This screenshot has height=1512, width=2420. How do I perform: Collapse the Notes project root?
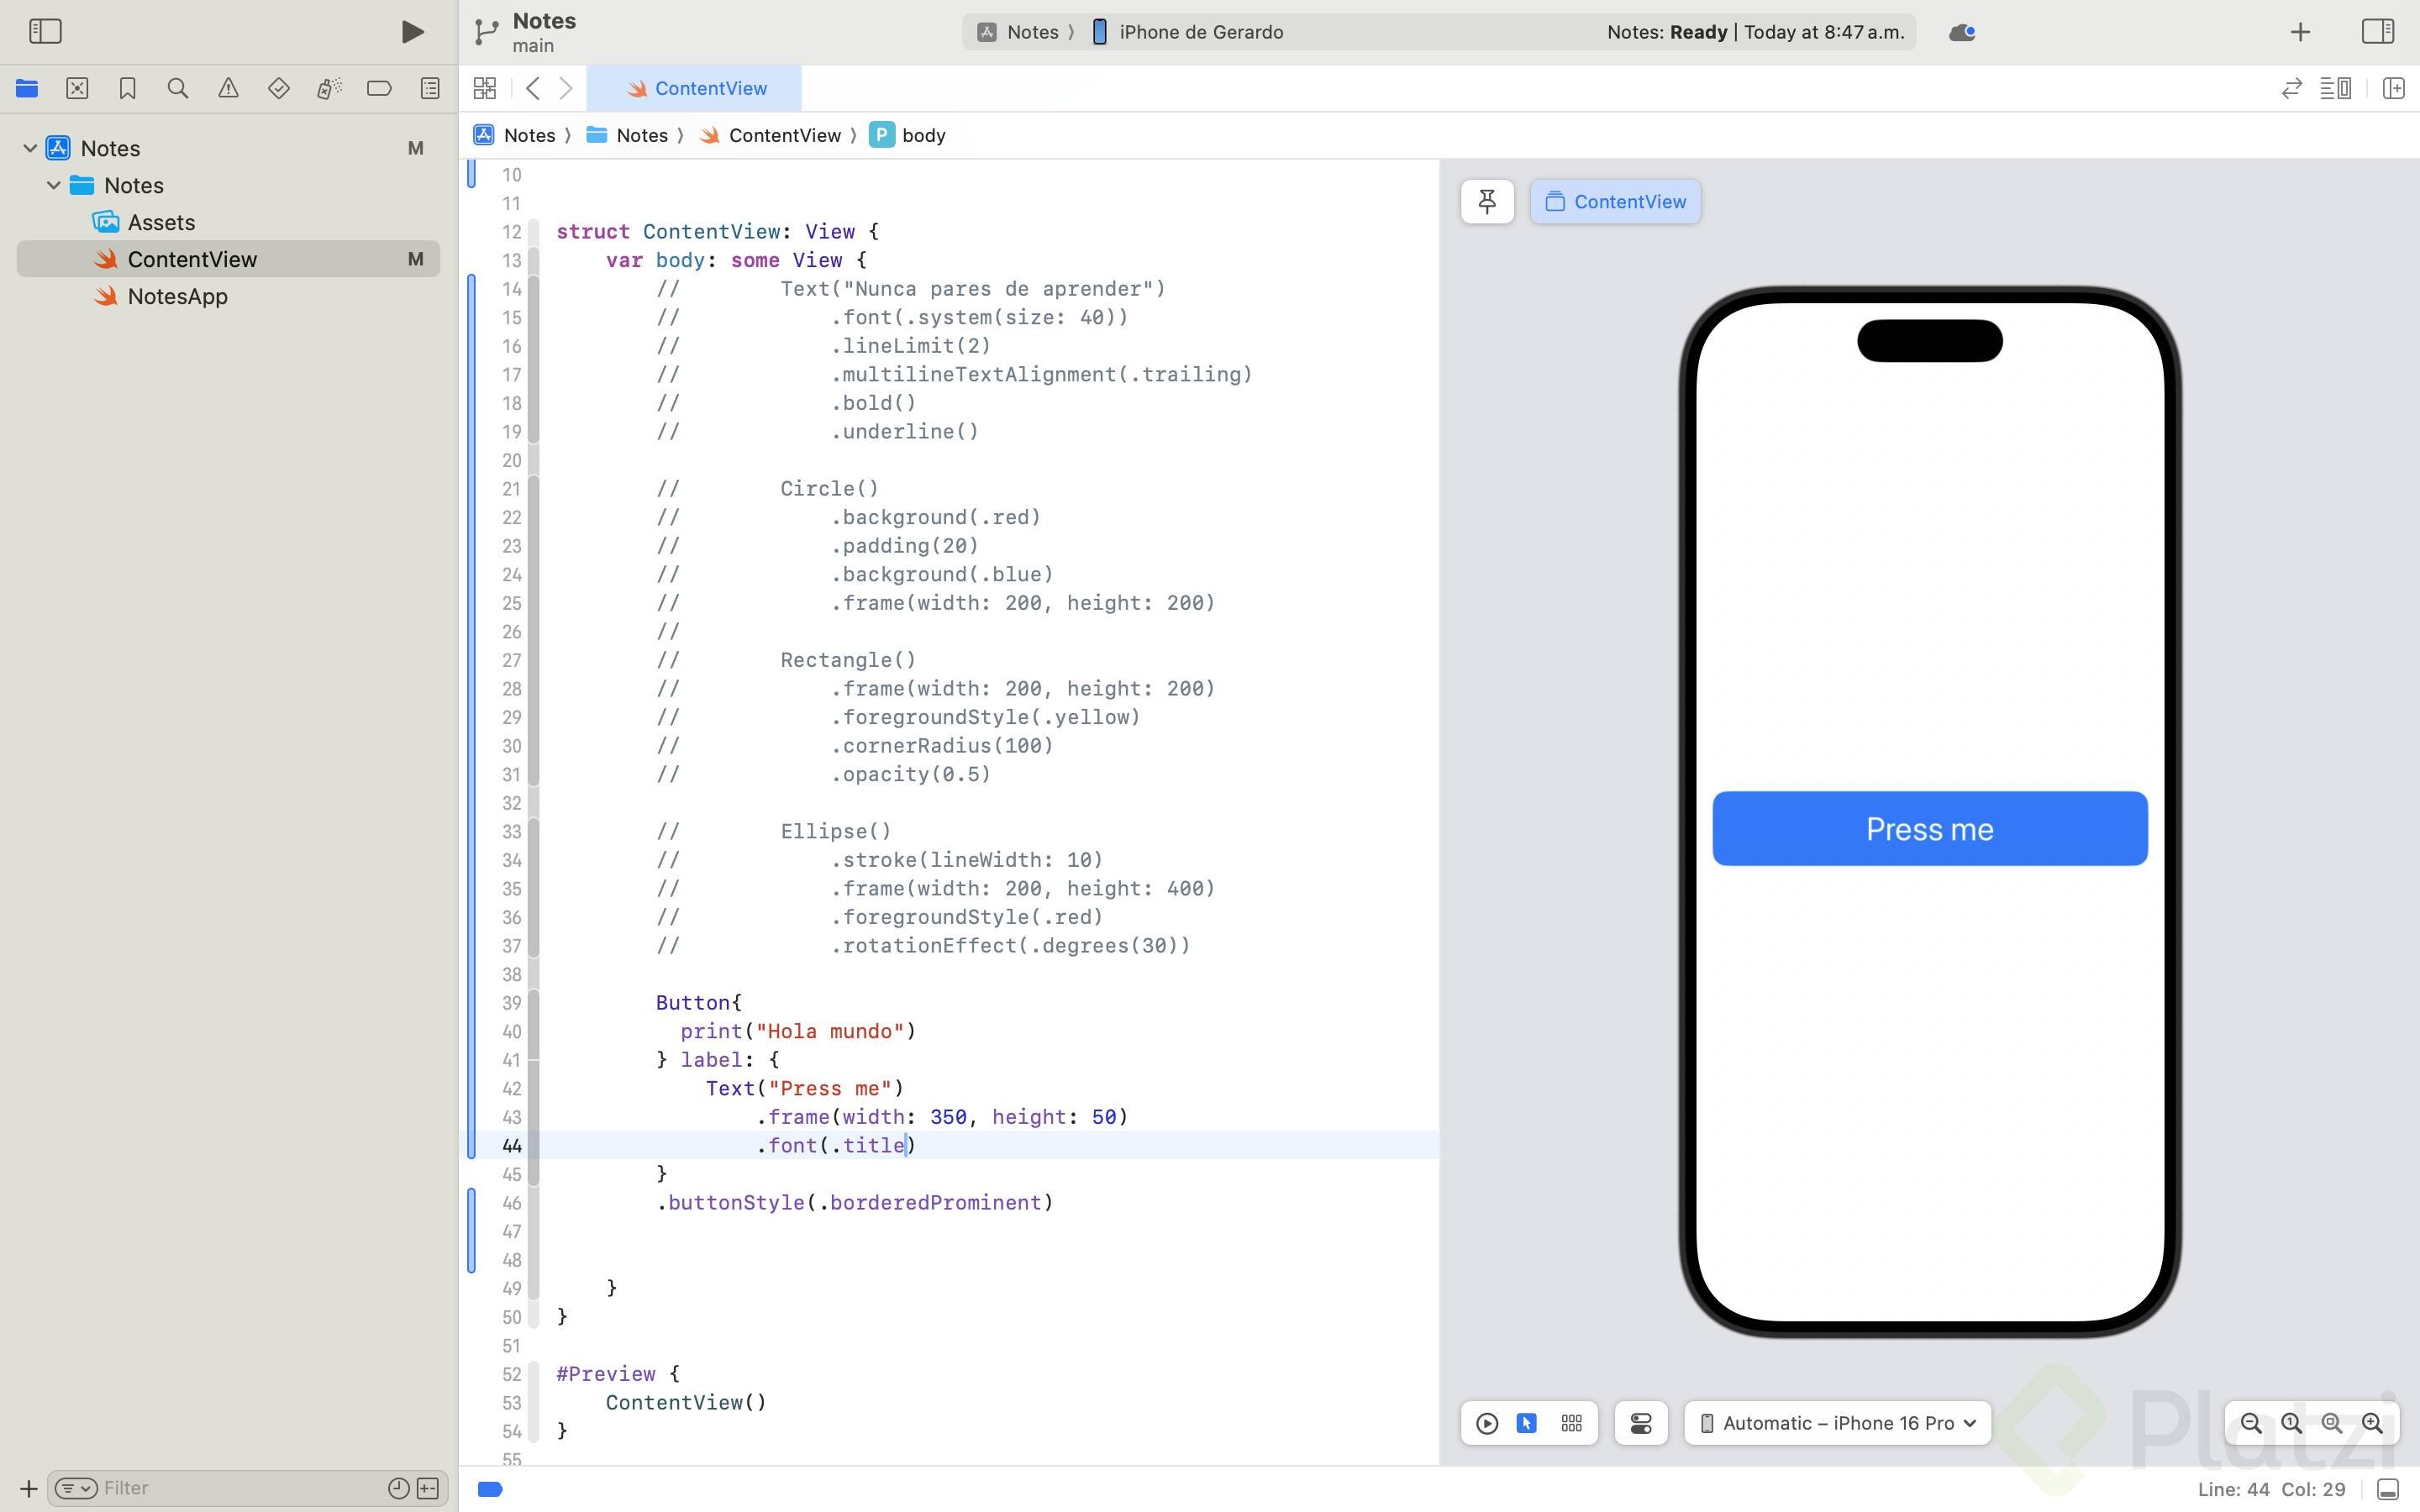(30, 148)
